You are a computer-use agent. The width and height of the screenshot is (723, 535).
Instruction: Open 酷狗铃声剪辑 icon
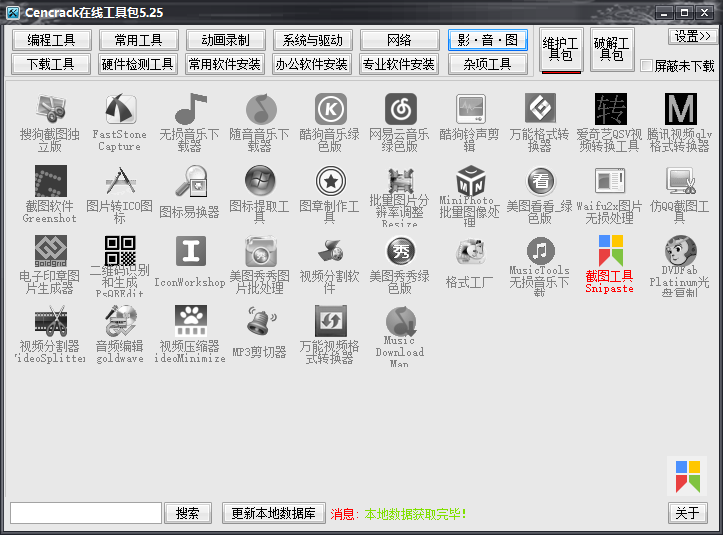tap(470, 109)
